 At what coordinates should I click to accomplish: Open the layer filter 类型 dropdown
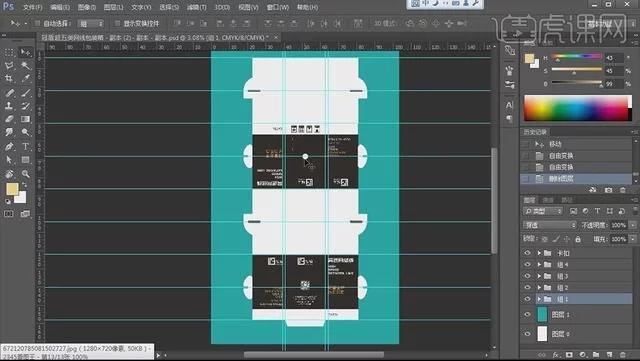[543, 211]
